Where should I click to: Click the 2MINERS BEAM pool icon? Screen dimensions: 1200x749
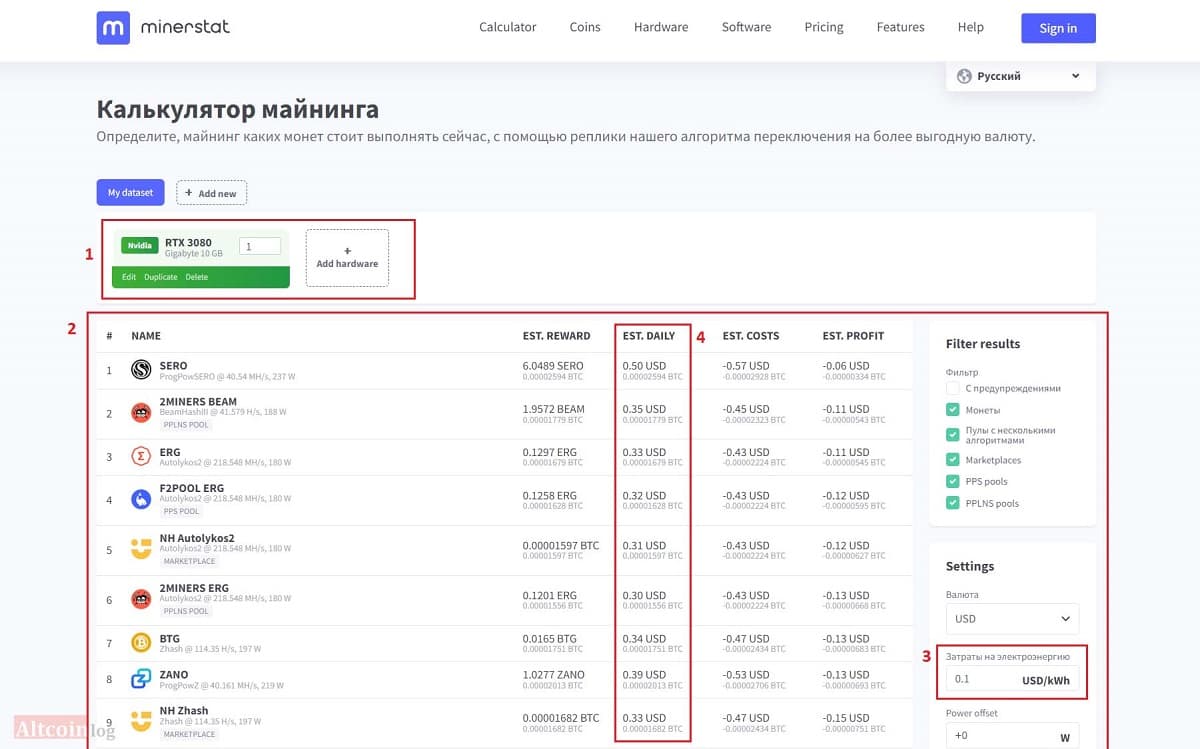tap(141, 413)
